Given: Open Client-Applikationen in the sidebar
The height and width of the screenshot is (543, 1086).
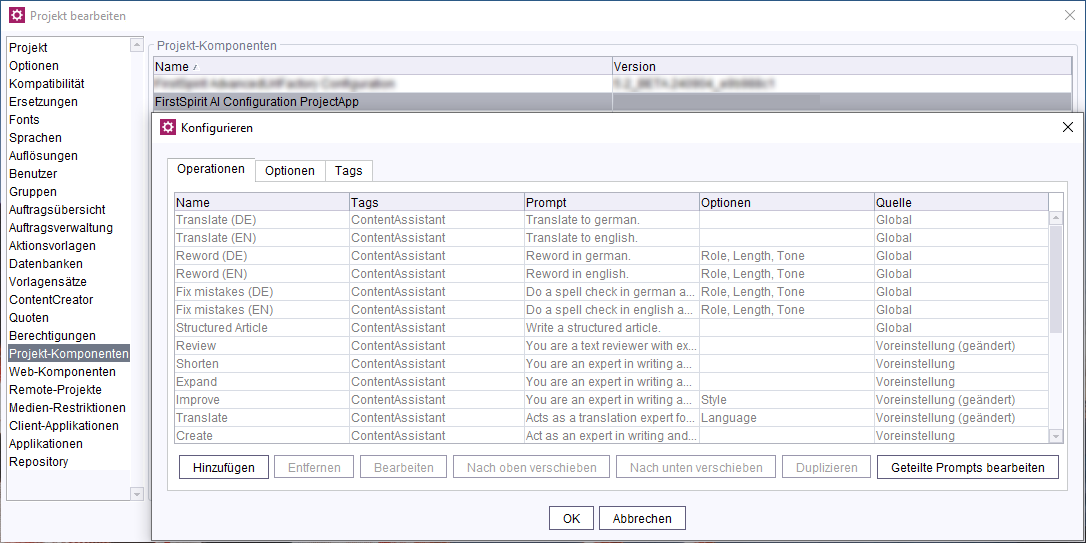Looking at the screenshot, I should click(69, 426).
